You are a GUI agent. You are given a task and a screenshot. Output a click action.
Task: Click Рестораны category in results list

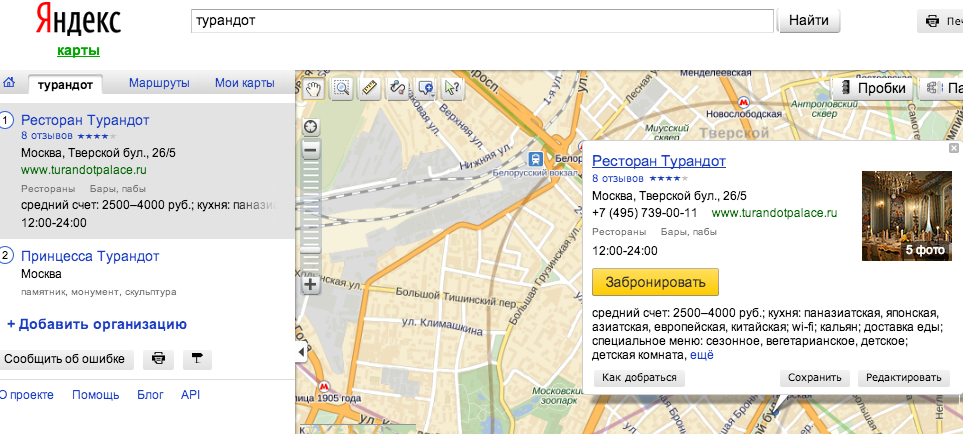click(49, 189)
